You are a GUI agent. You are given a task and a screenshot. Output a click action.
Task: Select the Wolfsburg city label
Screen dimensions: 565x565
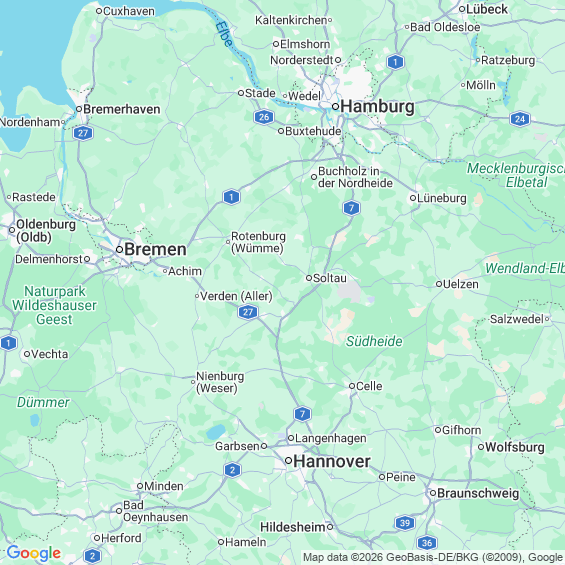[x=515, y=447]
